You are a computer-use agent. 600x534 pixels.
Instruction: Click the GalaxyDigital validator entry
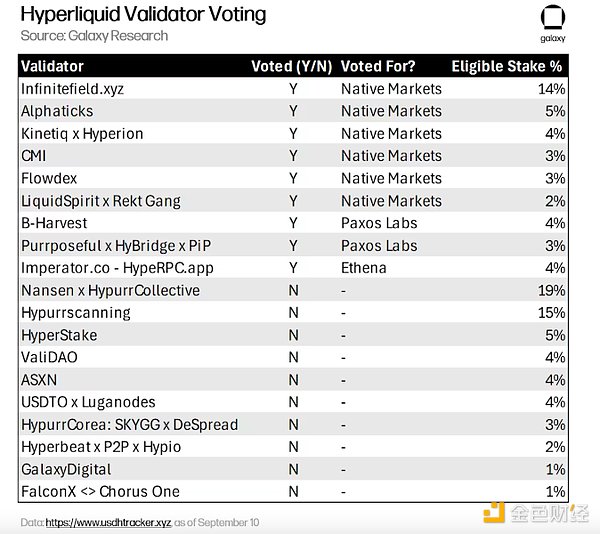click(66, 469)
